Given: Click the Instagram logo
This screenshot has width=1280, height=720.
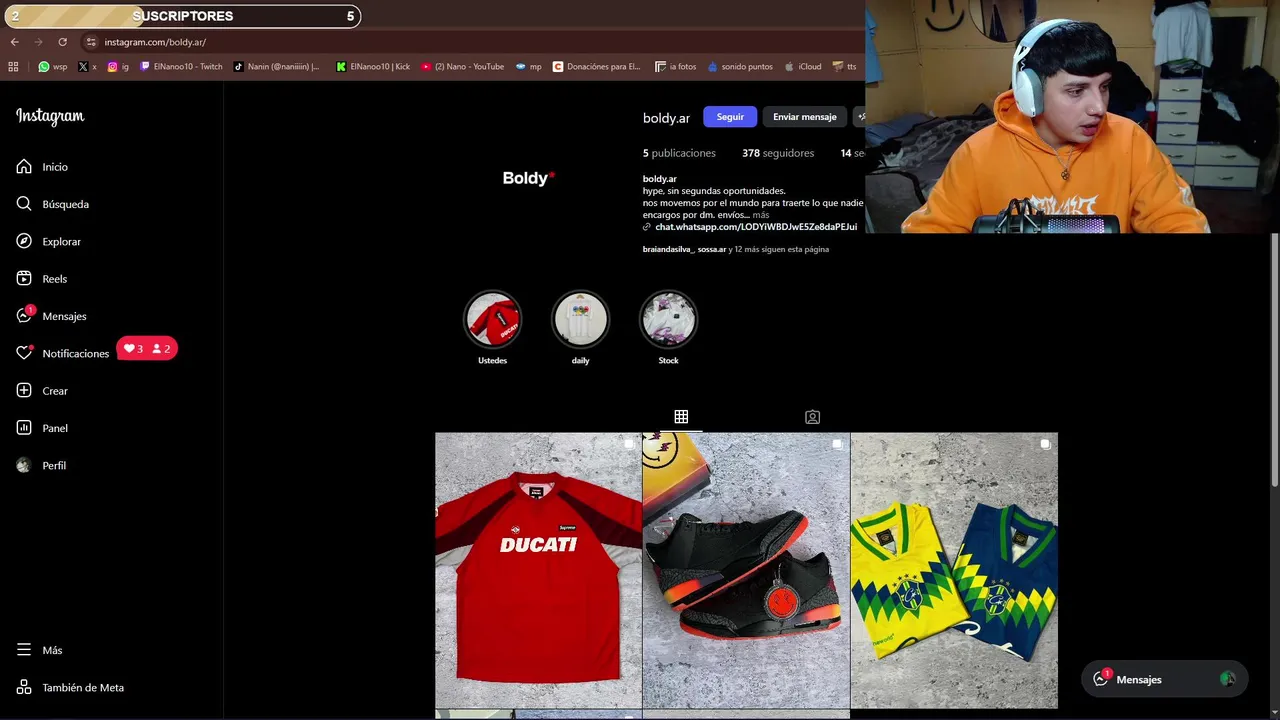Looking at the screenshot, I should 50,116.
